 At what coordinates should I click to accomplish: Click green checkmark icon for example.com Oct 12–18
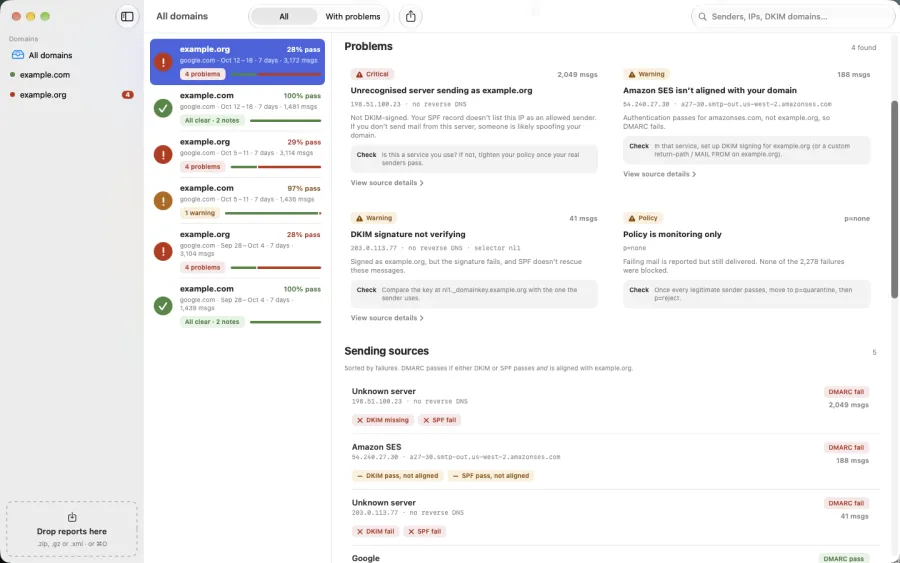pyautogui.click(x=163, y=108)
